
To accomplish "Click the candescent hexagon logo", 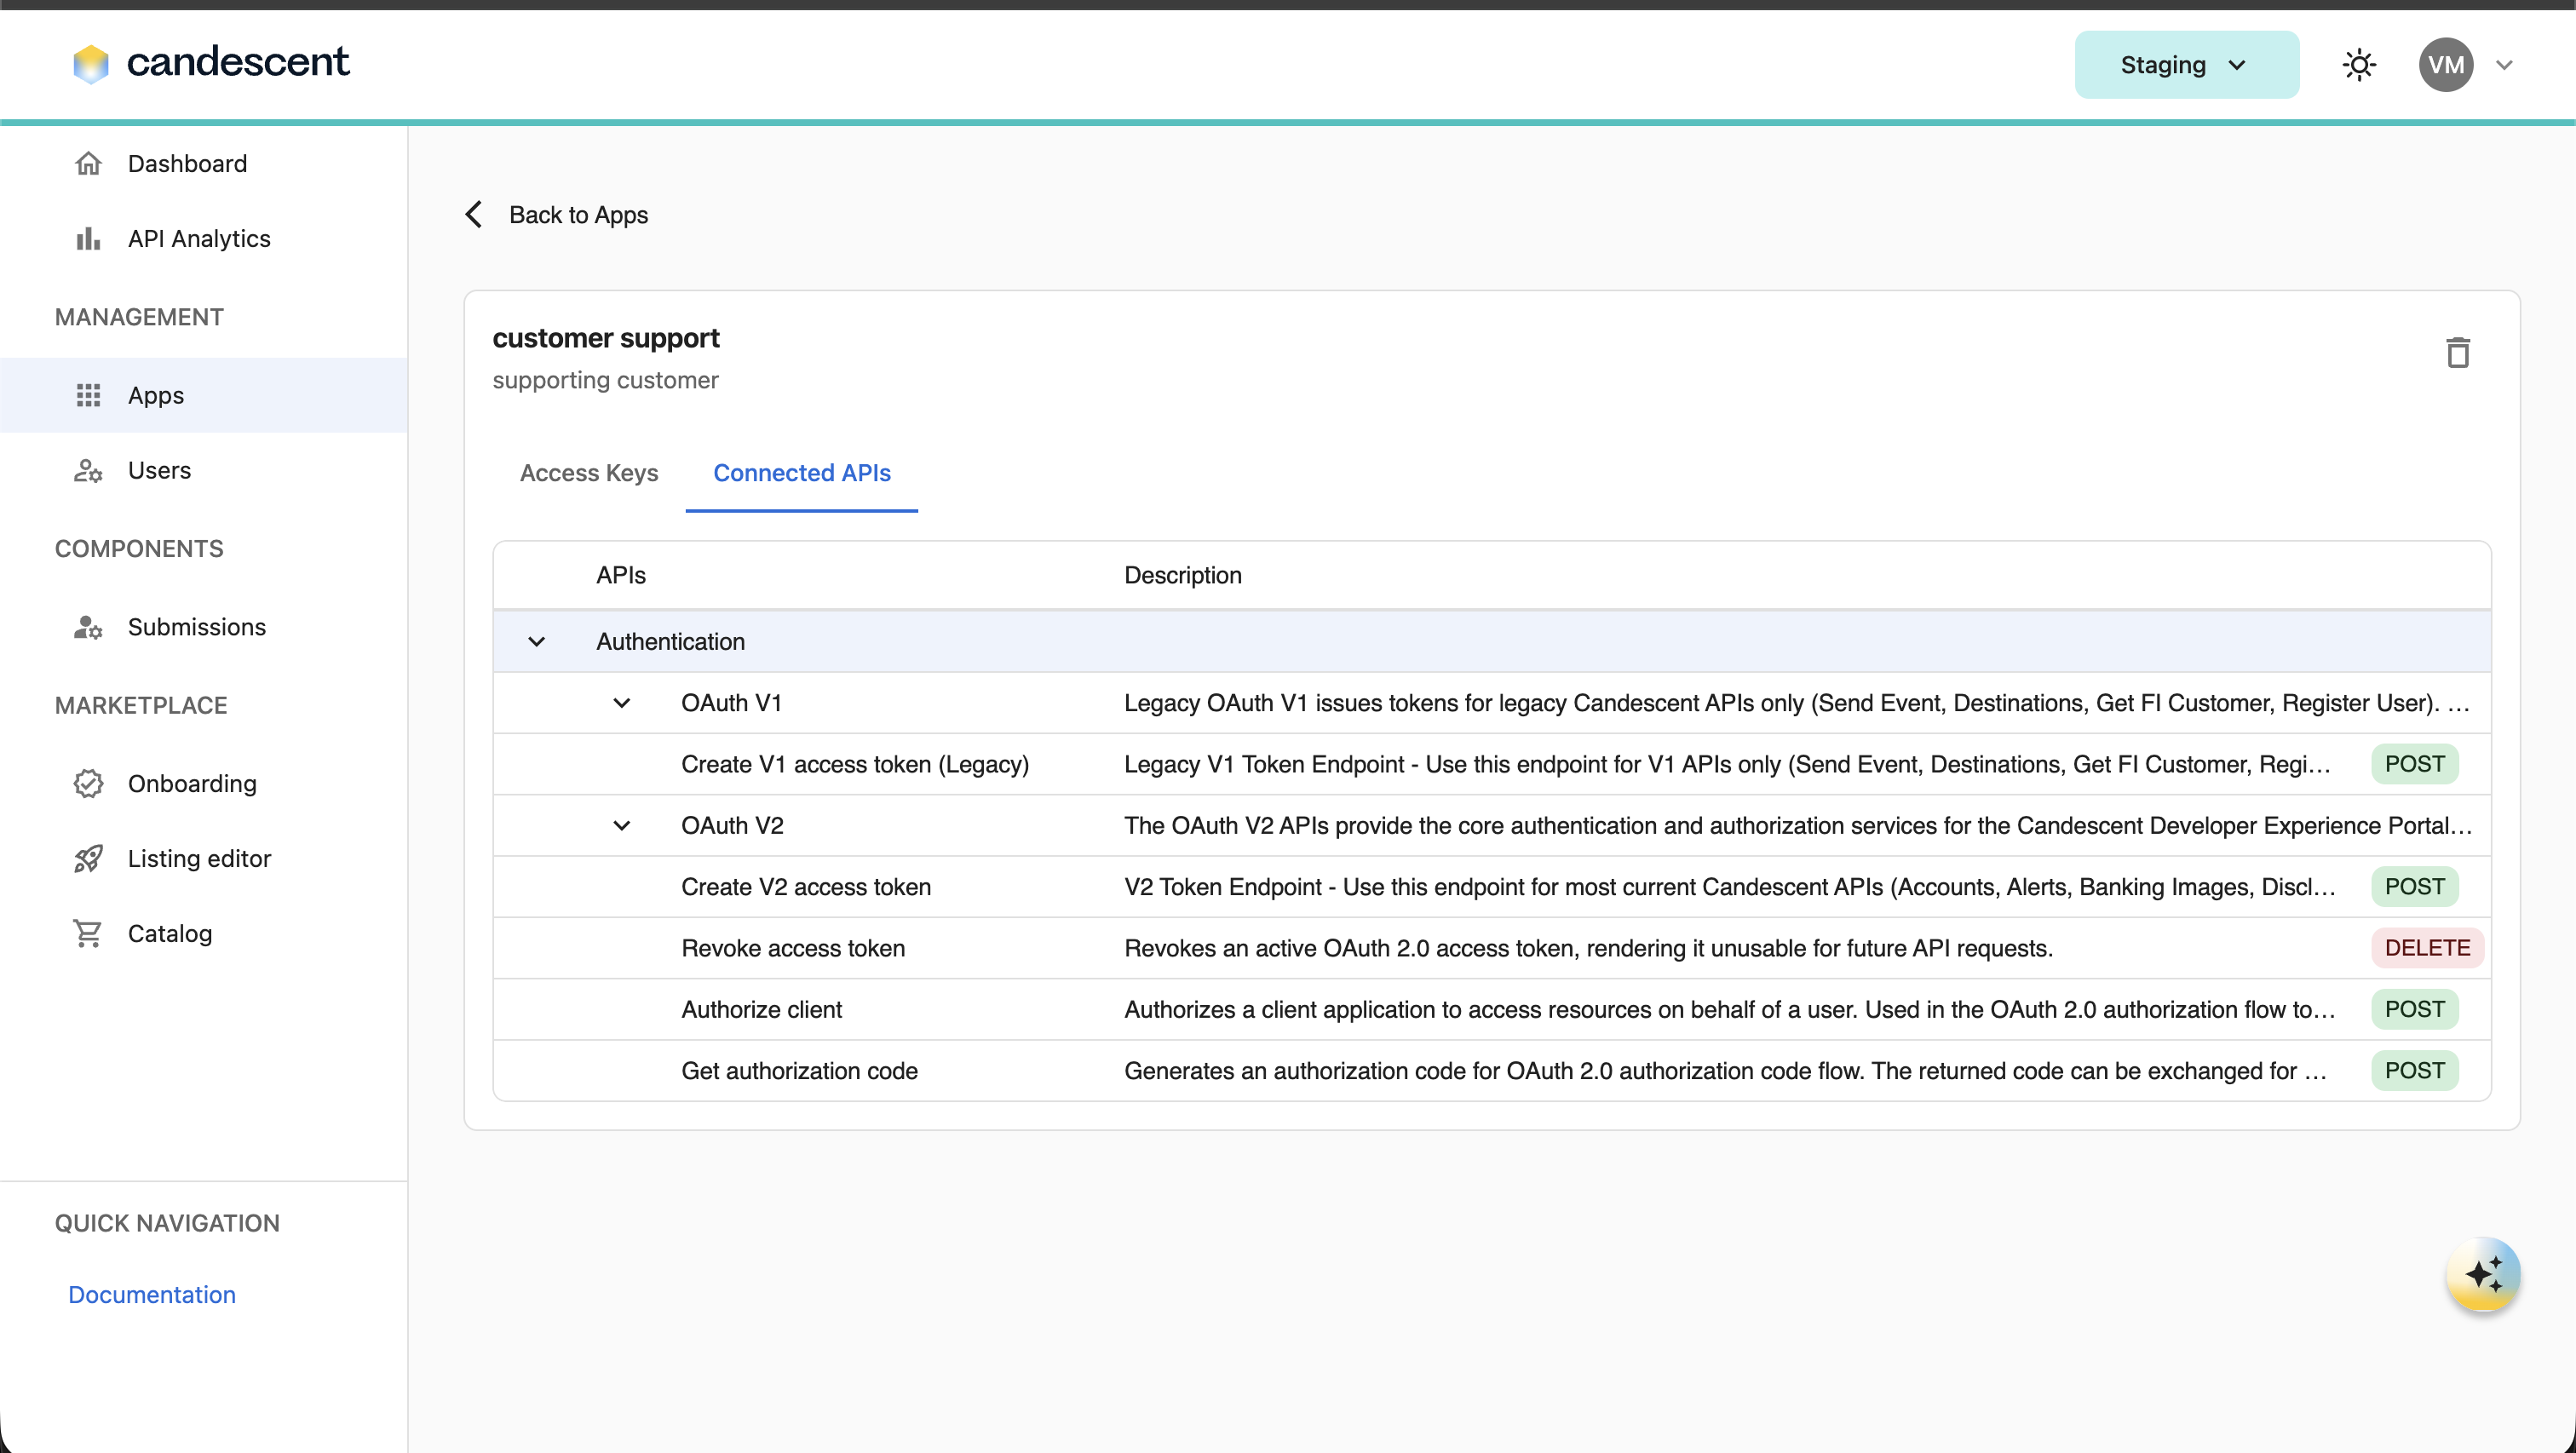I will pyautogui.click(x=90, y=64).
